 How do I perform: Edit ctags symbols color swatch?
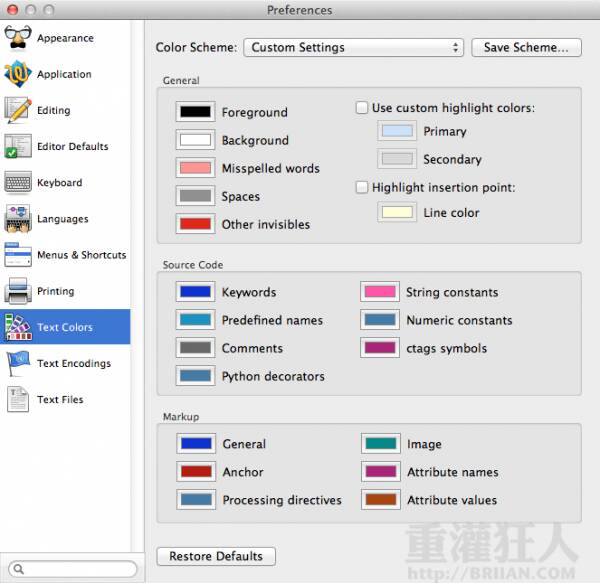(380, 347)
